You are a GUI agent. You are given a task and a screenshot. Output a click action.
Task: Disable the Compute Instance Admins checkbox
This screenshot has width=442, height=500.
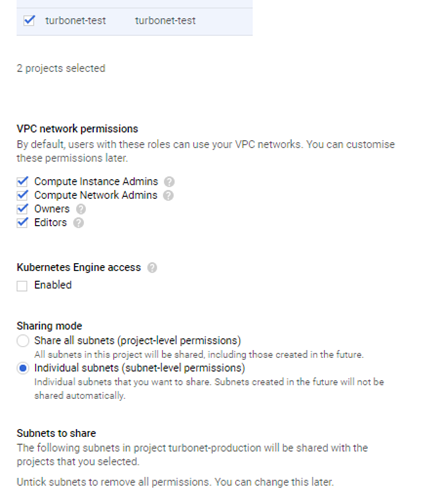[x=22, y=181]
